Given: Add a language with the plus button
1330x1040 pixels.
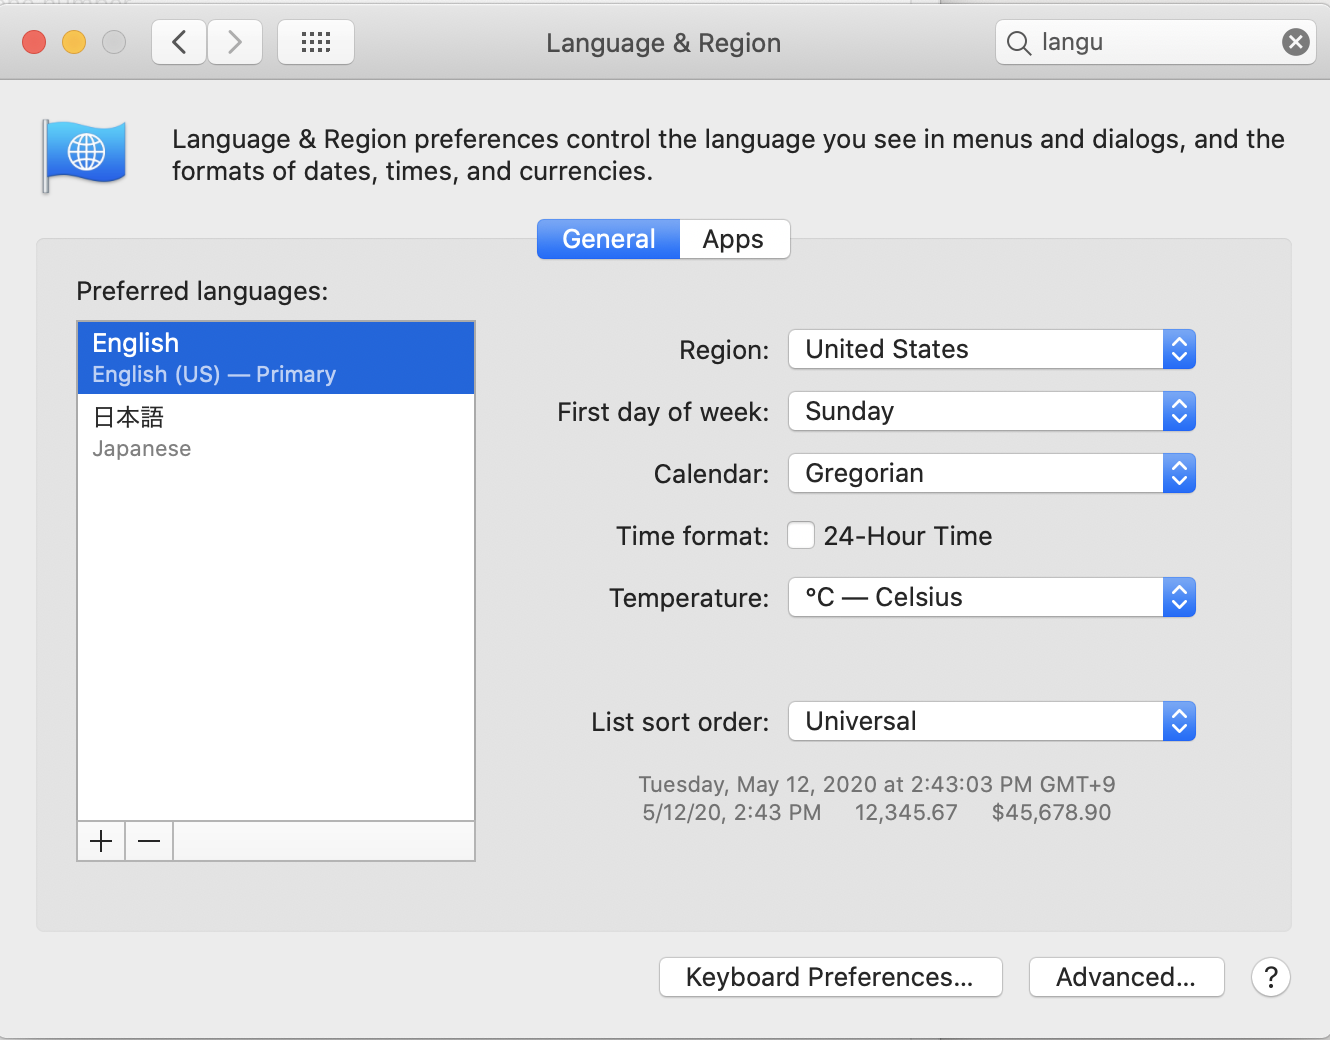Looking at the screenshot, I should coord(101,841).
